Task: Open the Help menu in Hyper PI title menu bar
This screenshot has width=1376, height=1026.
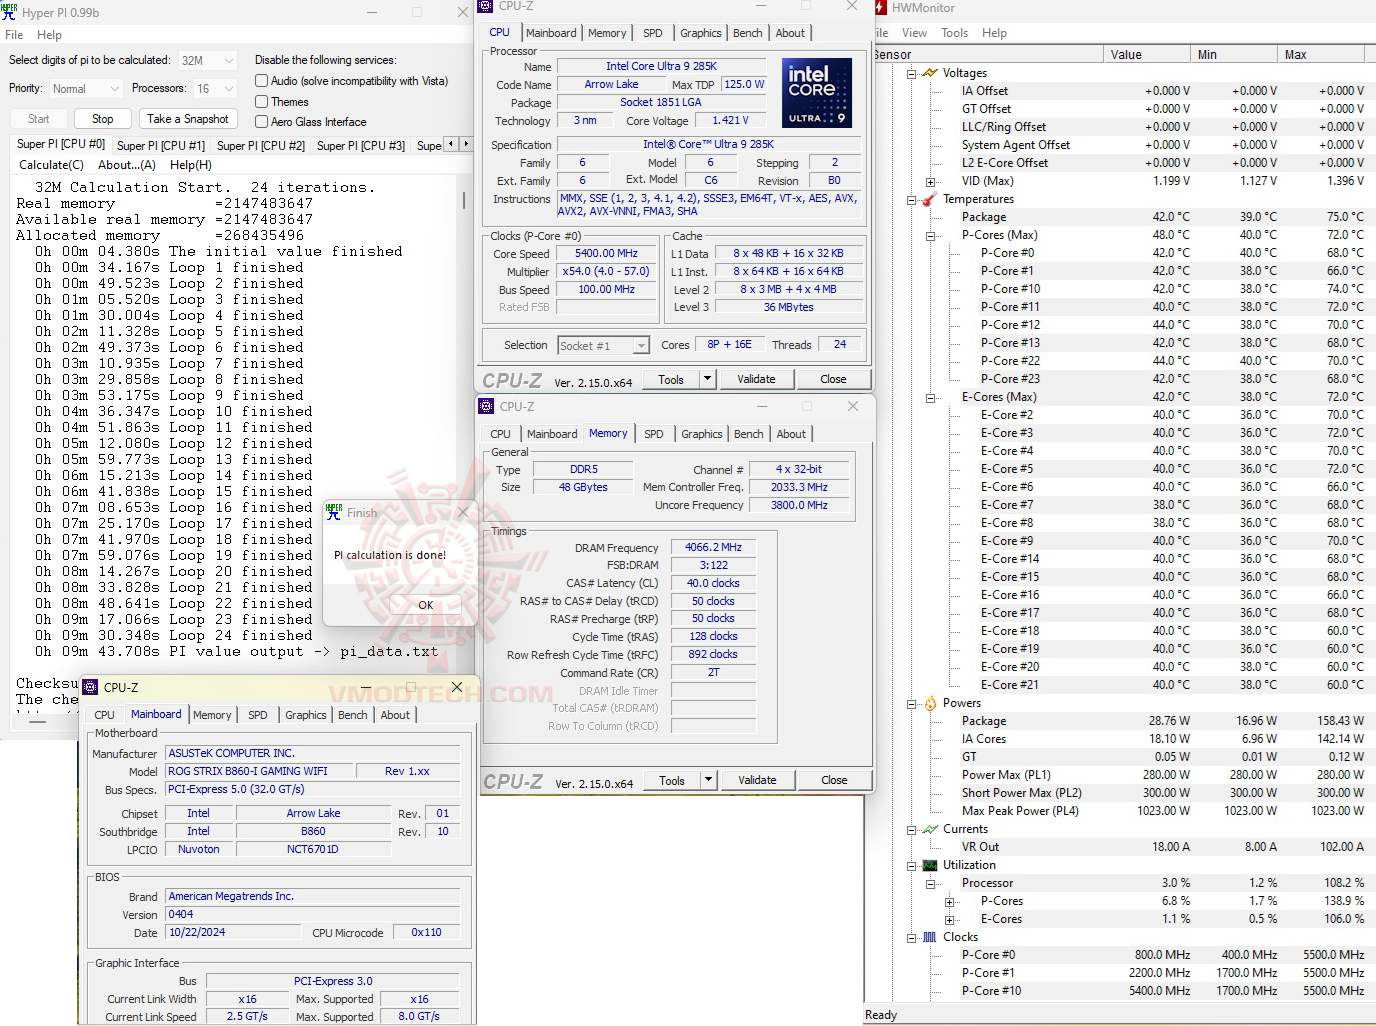Action: tap(50, 35)
